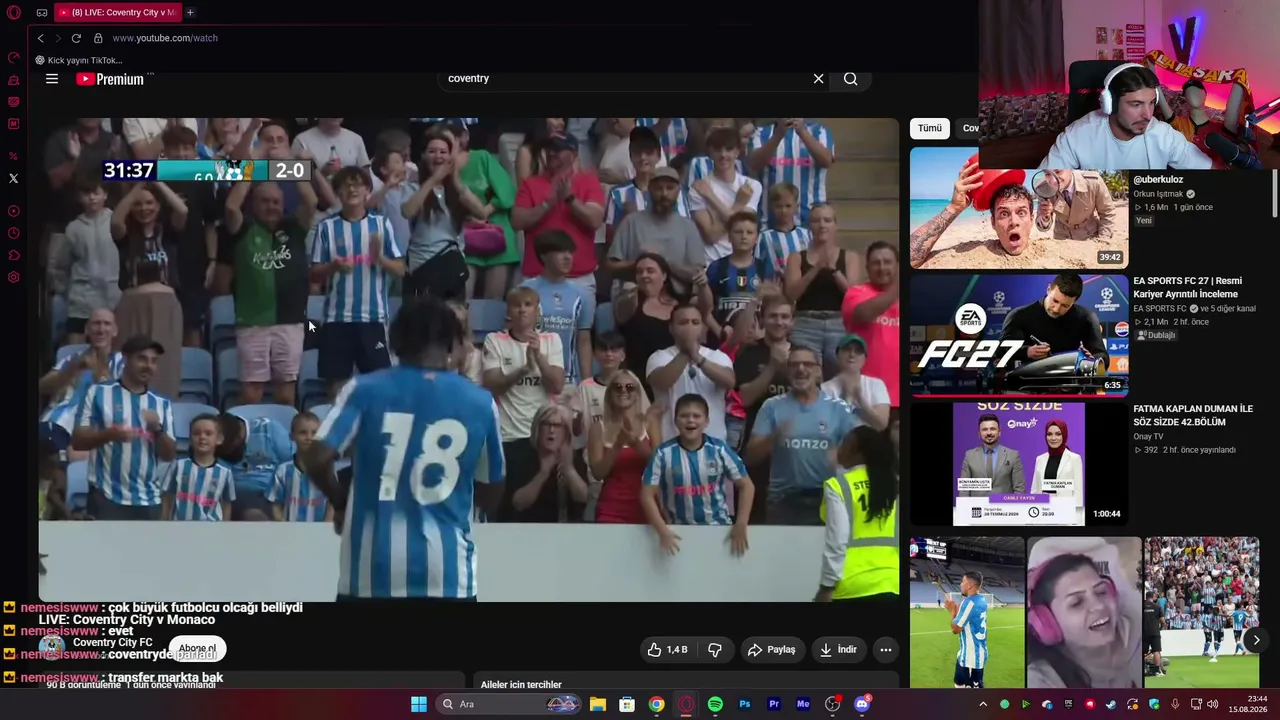
Task: Open the Opera GX taskbar icon
Action: [x=686, y=704]
